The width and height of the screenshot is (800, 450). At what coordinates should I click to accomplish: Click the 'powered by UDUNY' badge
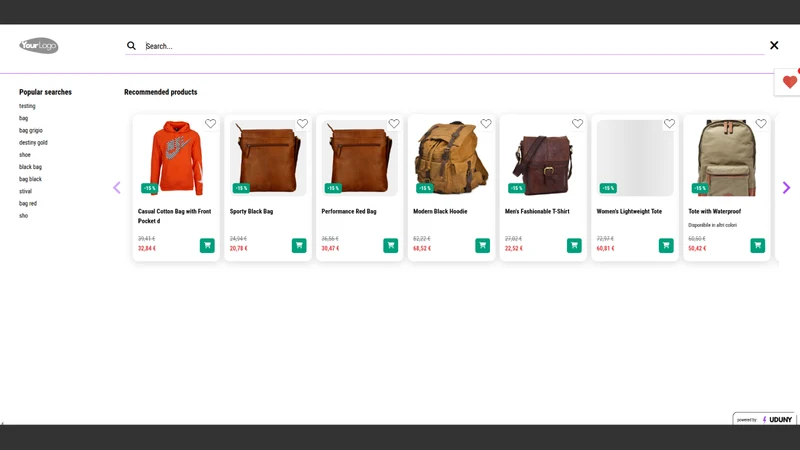764,419
